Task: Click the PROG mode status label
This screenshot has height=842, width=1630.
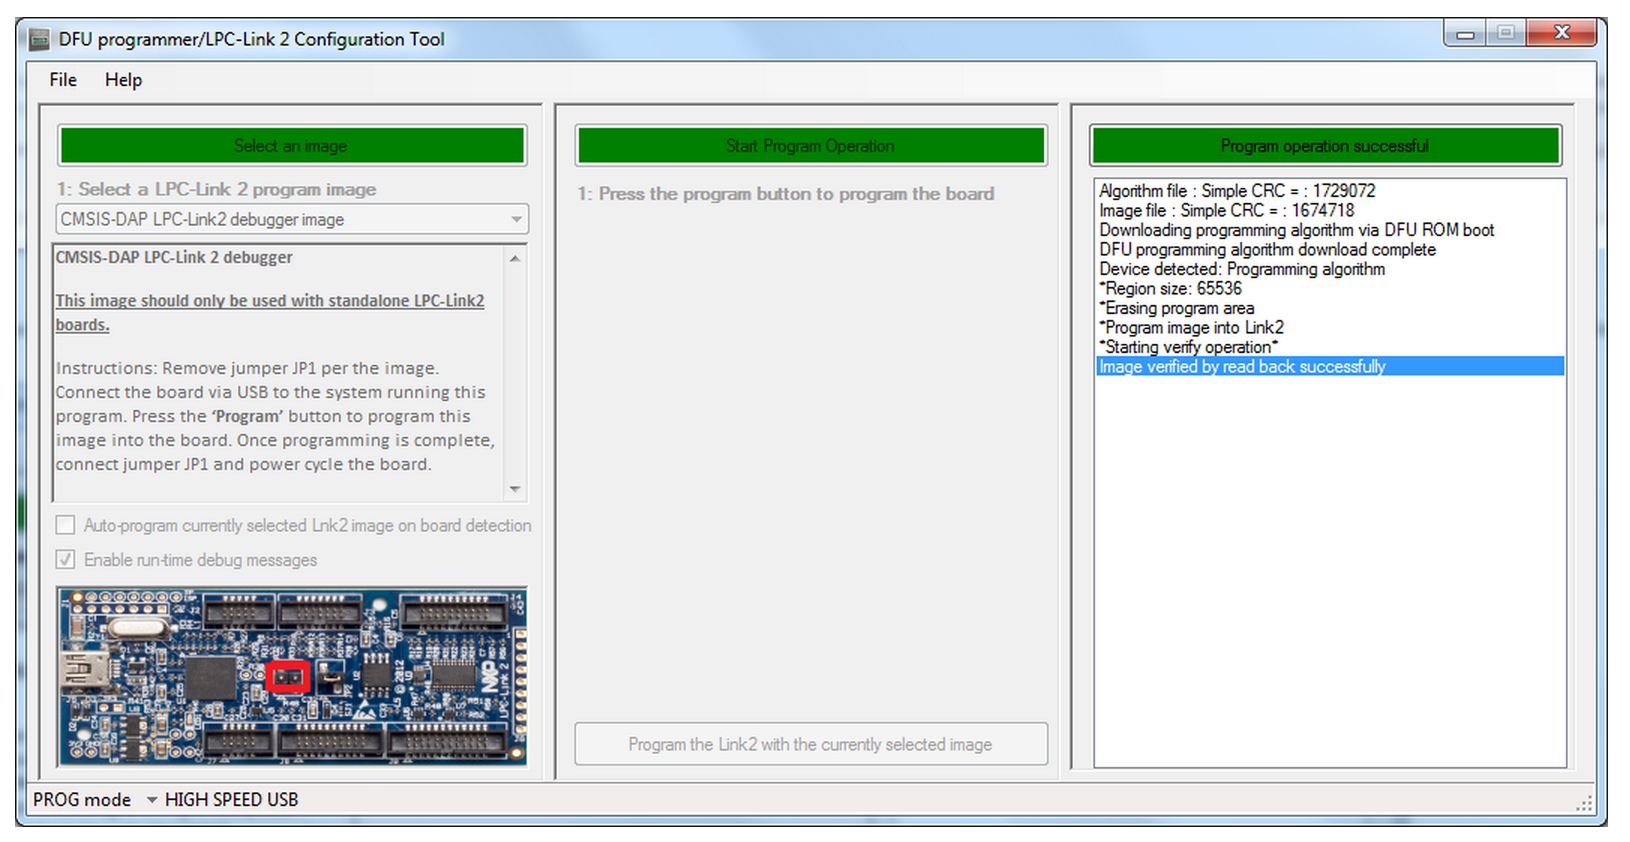Action: [82, 800]
